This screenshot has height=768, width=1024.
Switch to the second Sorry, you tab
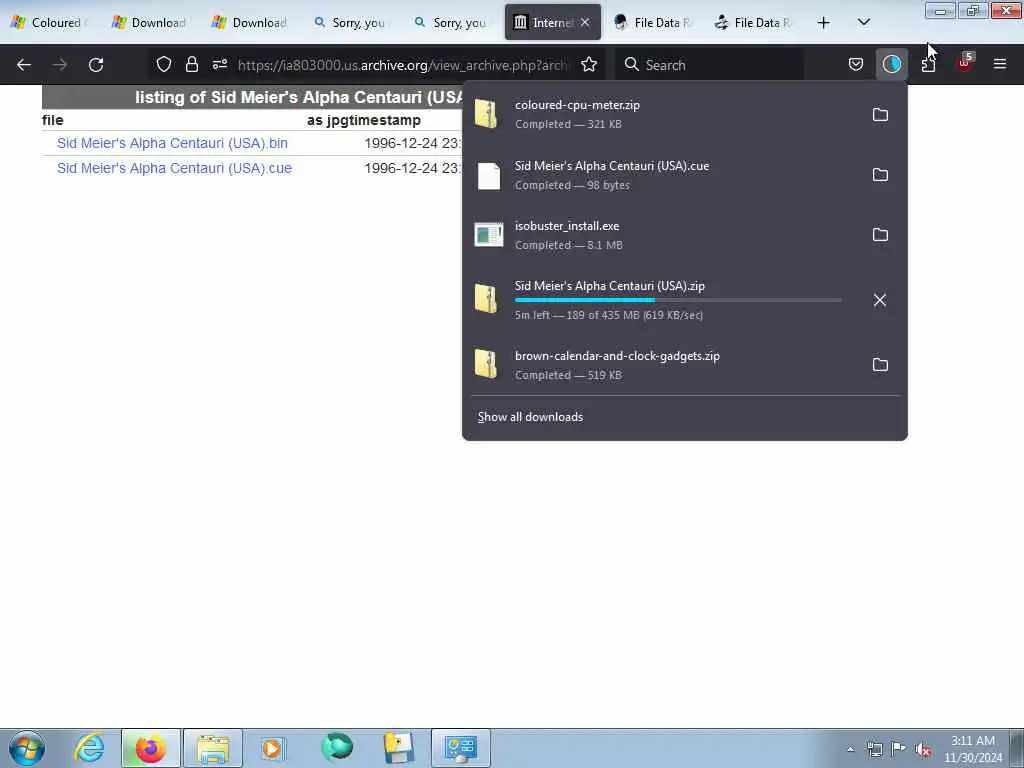[452, 23]
